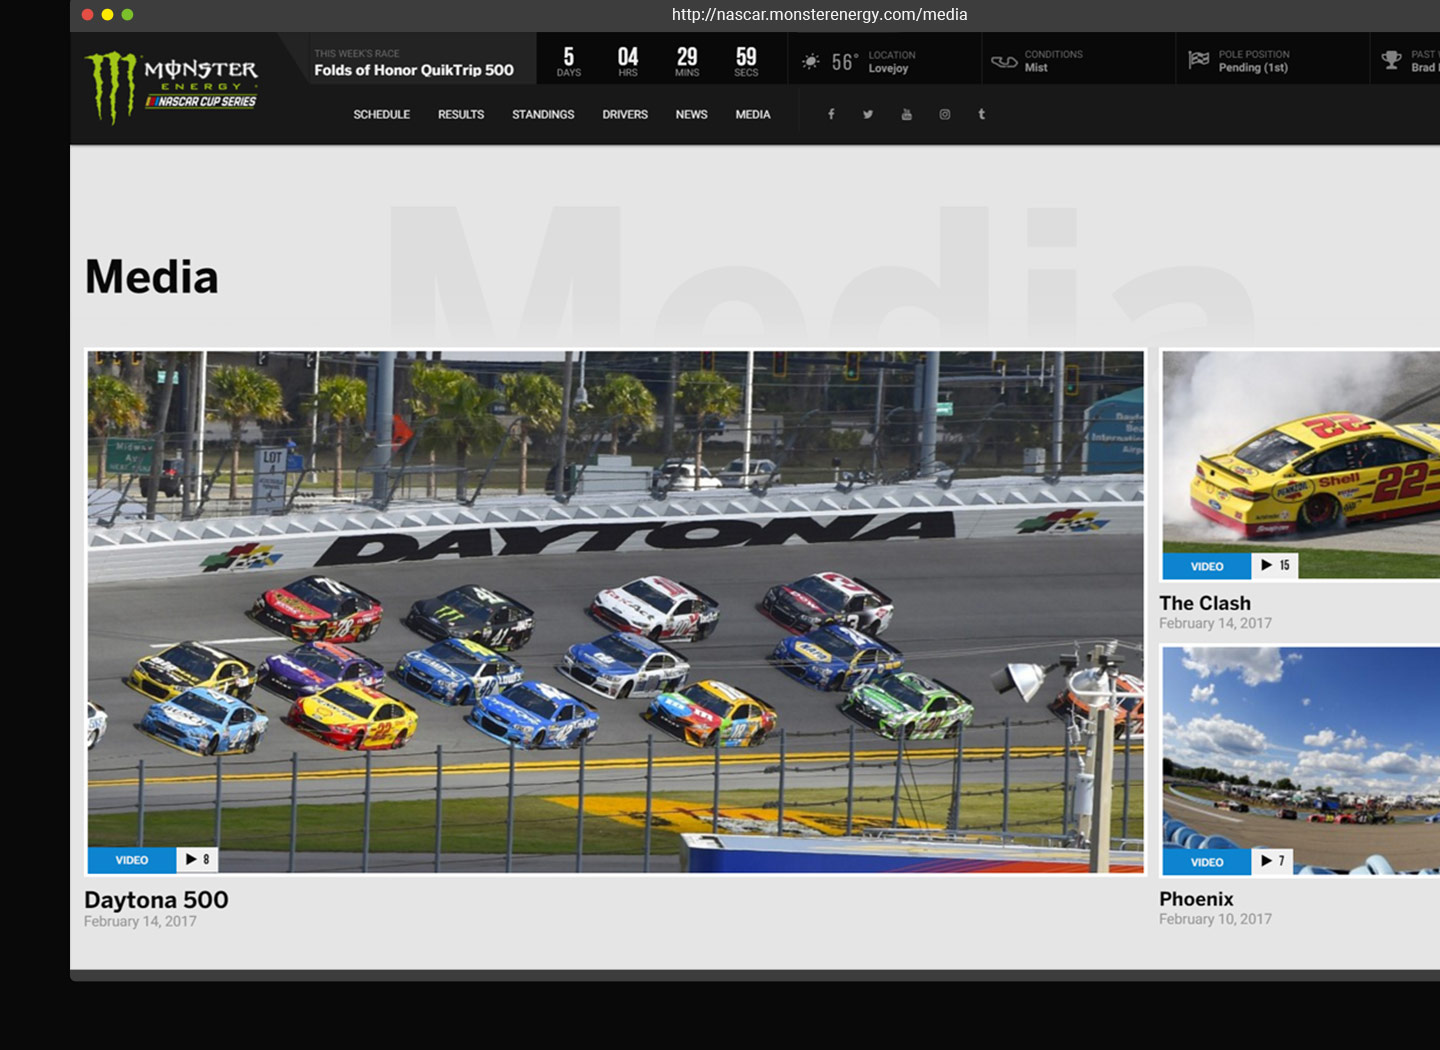Screen dimensions: 1440x1050
Task: Click the browser URL nascar.monsterenergy.com/media
Action: (x=819, y=15)
